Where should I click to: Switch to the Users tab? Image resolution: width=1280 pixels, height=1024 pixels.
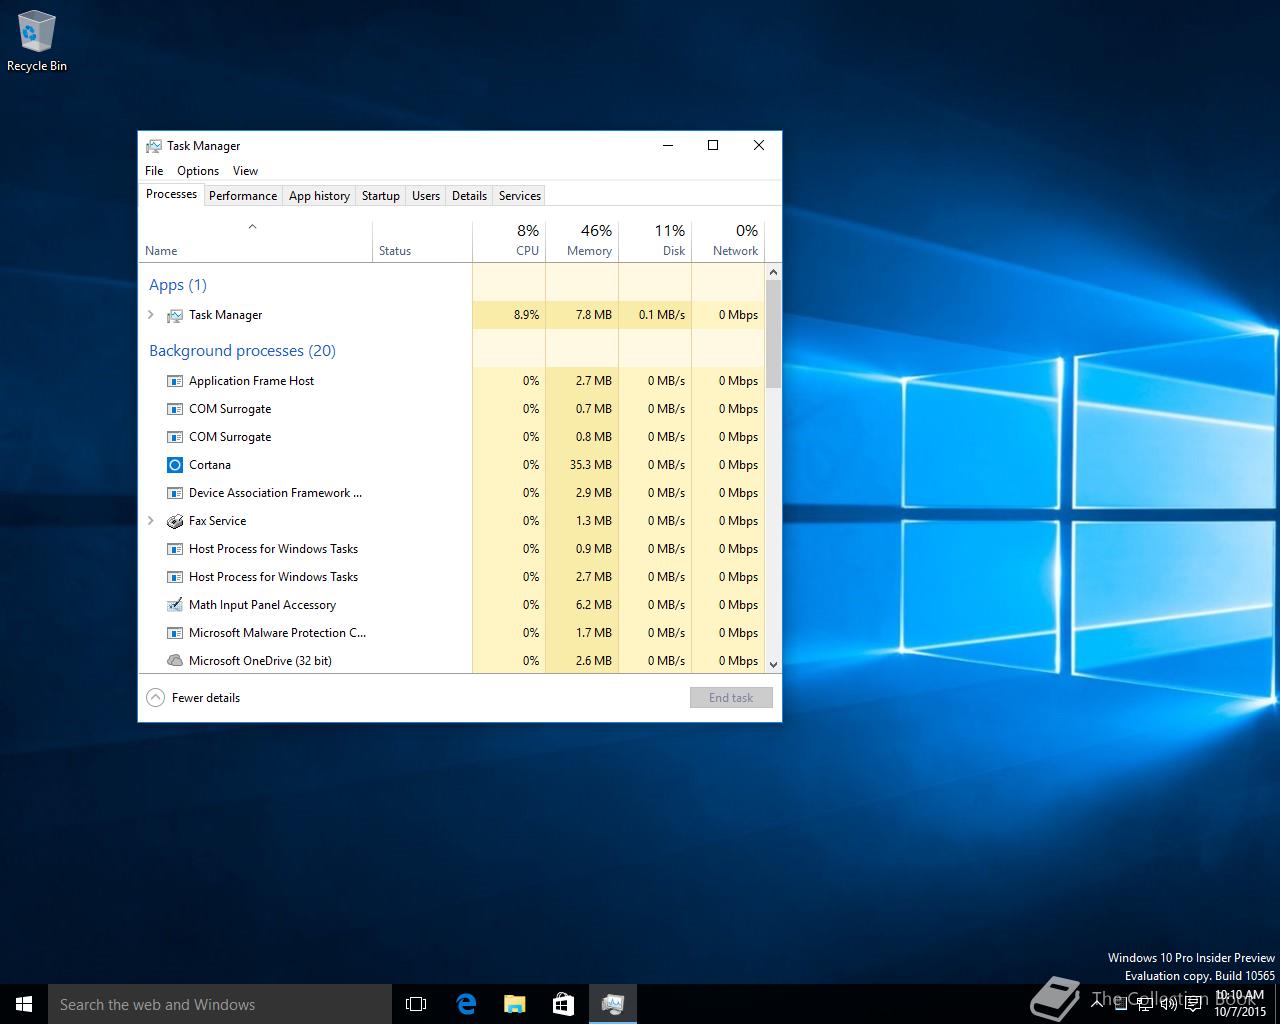tap(426, 196)
